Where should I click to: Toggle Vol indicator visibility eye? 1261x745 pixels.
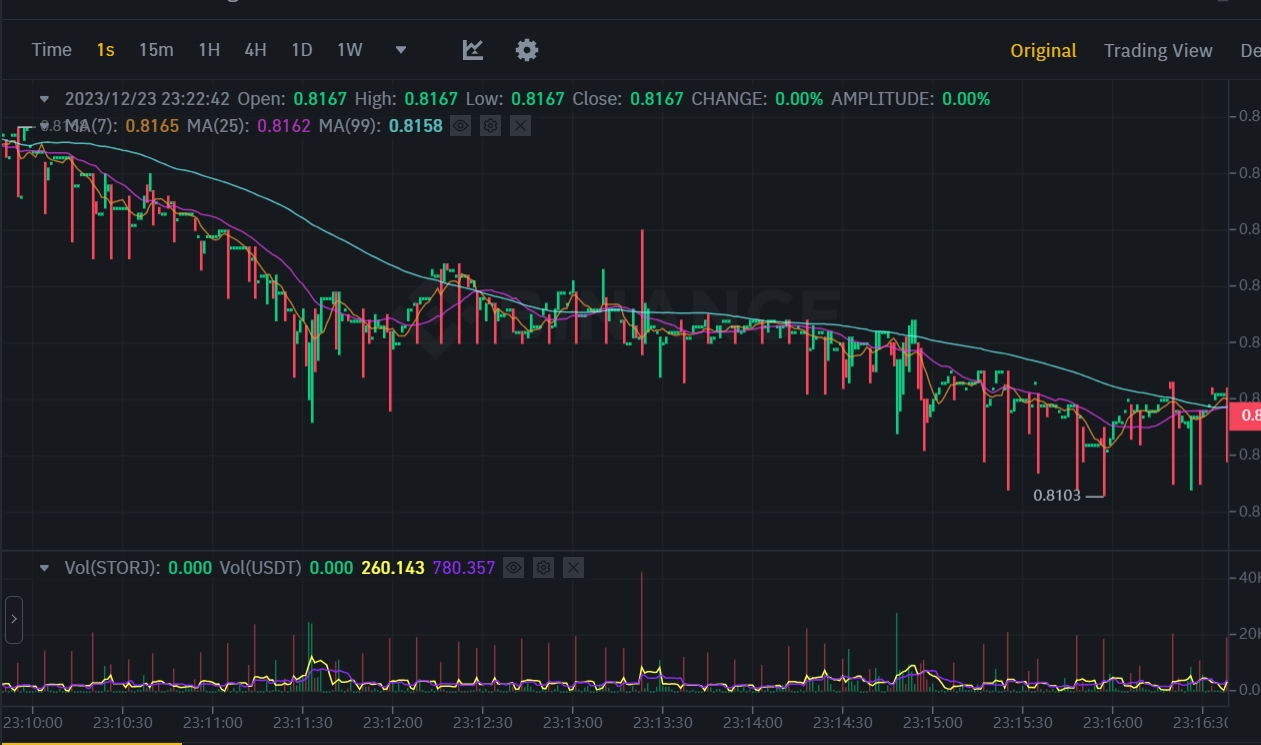click(513, 568)
